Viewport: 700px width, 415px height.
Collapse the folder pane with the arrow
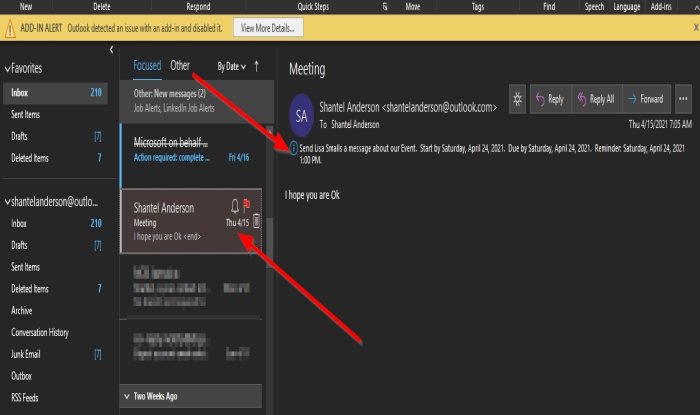coord(111,50)
